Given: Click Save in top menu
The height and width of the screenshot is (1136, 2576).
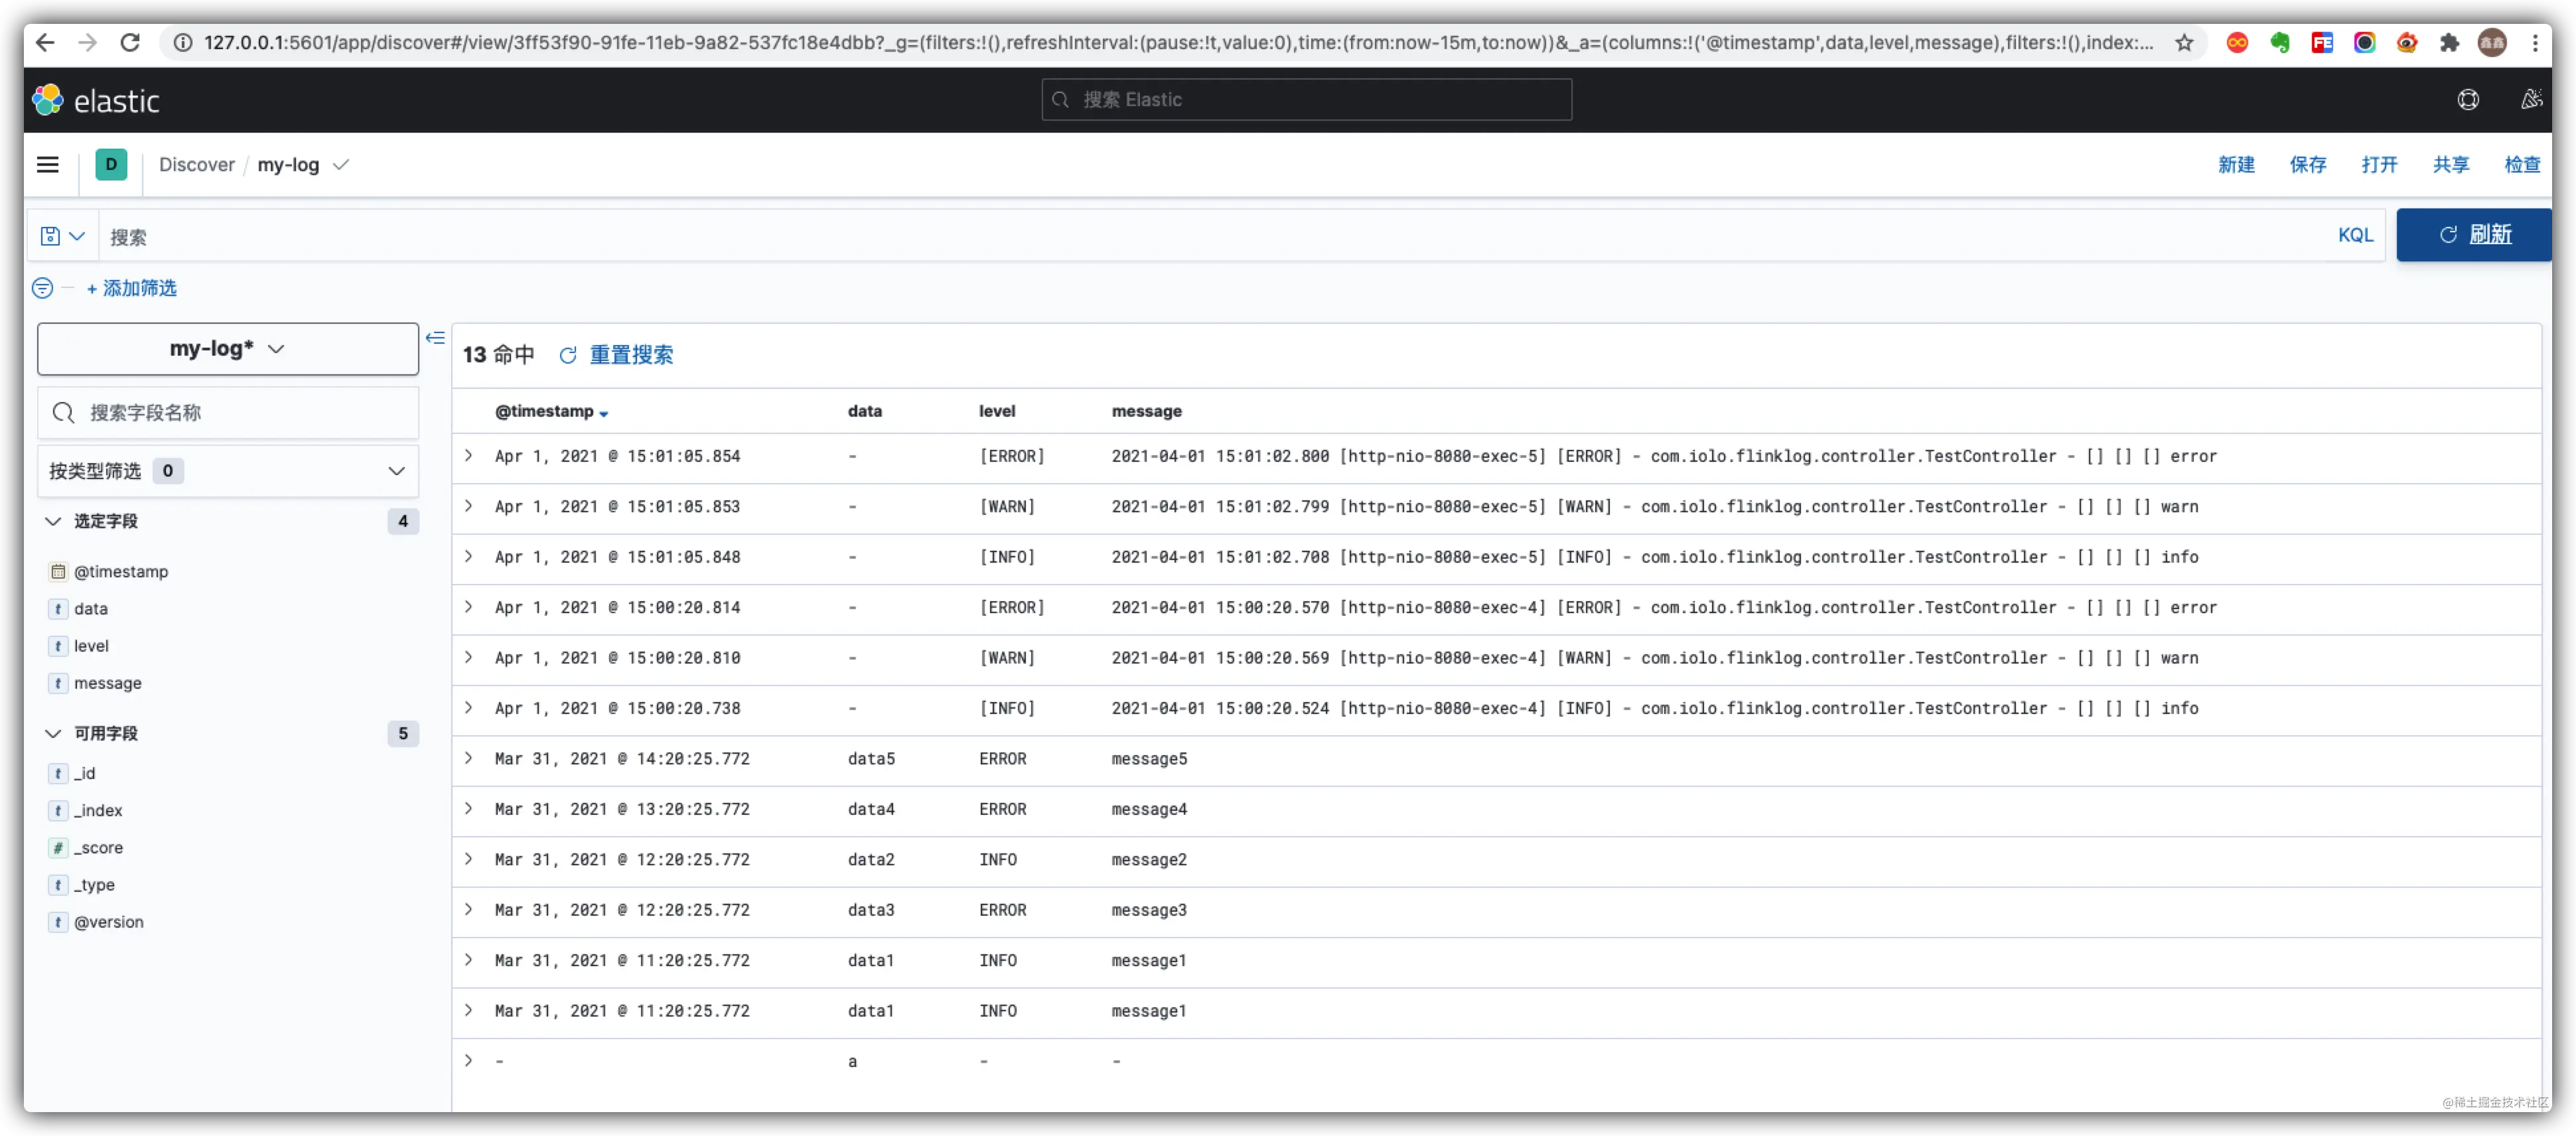Looking at the screenshot, I should click(2308, 165).
